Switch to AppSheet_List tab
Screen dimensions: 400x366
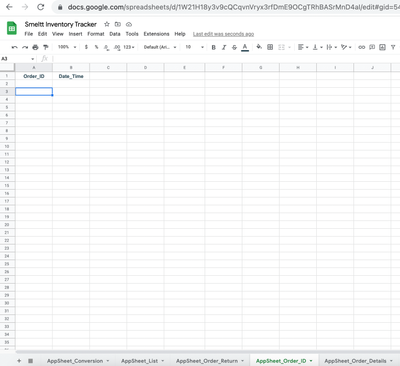tap(139, 361)
